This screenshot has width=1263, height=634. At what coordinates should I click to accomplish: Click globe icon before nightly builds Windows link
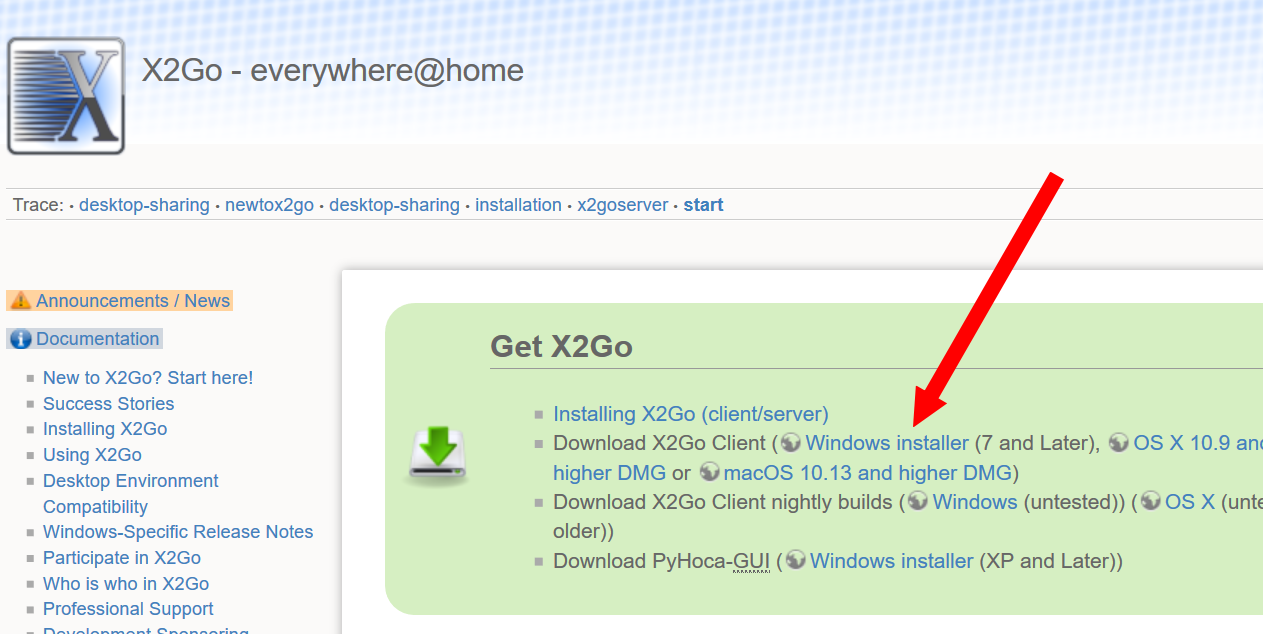(x=918, y=502)
